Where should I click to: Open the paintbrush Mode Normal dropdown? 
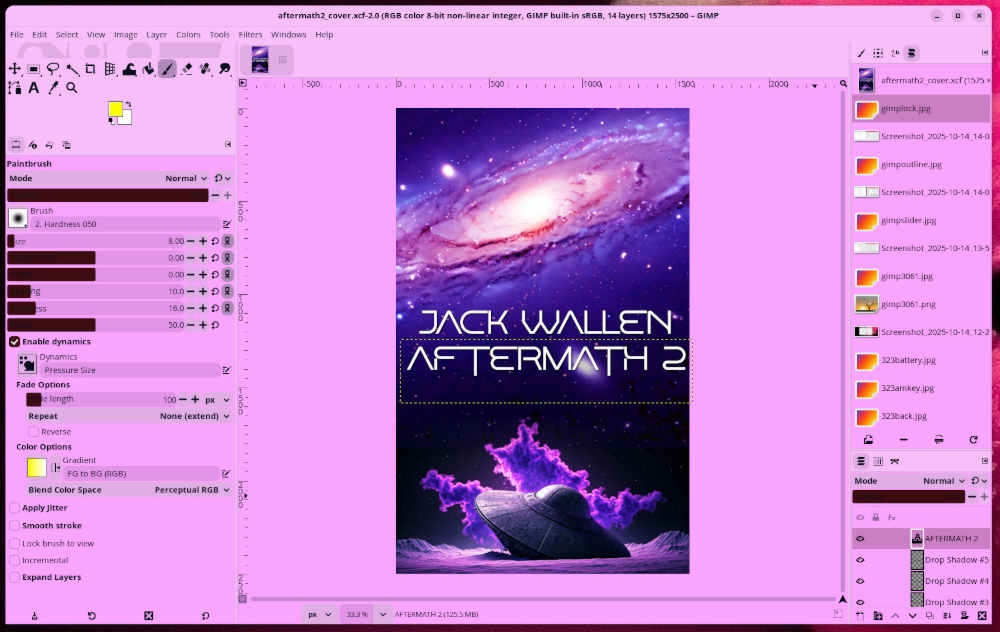tap(186, 178)
